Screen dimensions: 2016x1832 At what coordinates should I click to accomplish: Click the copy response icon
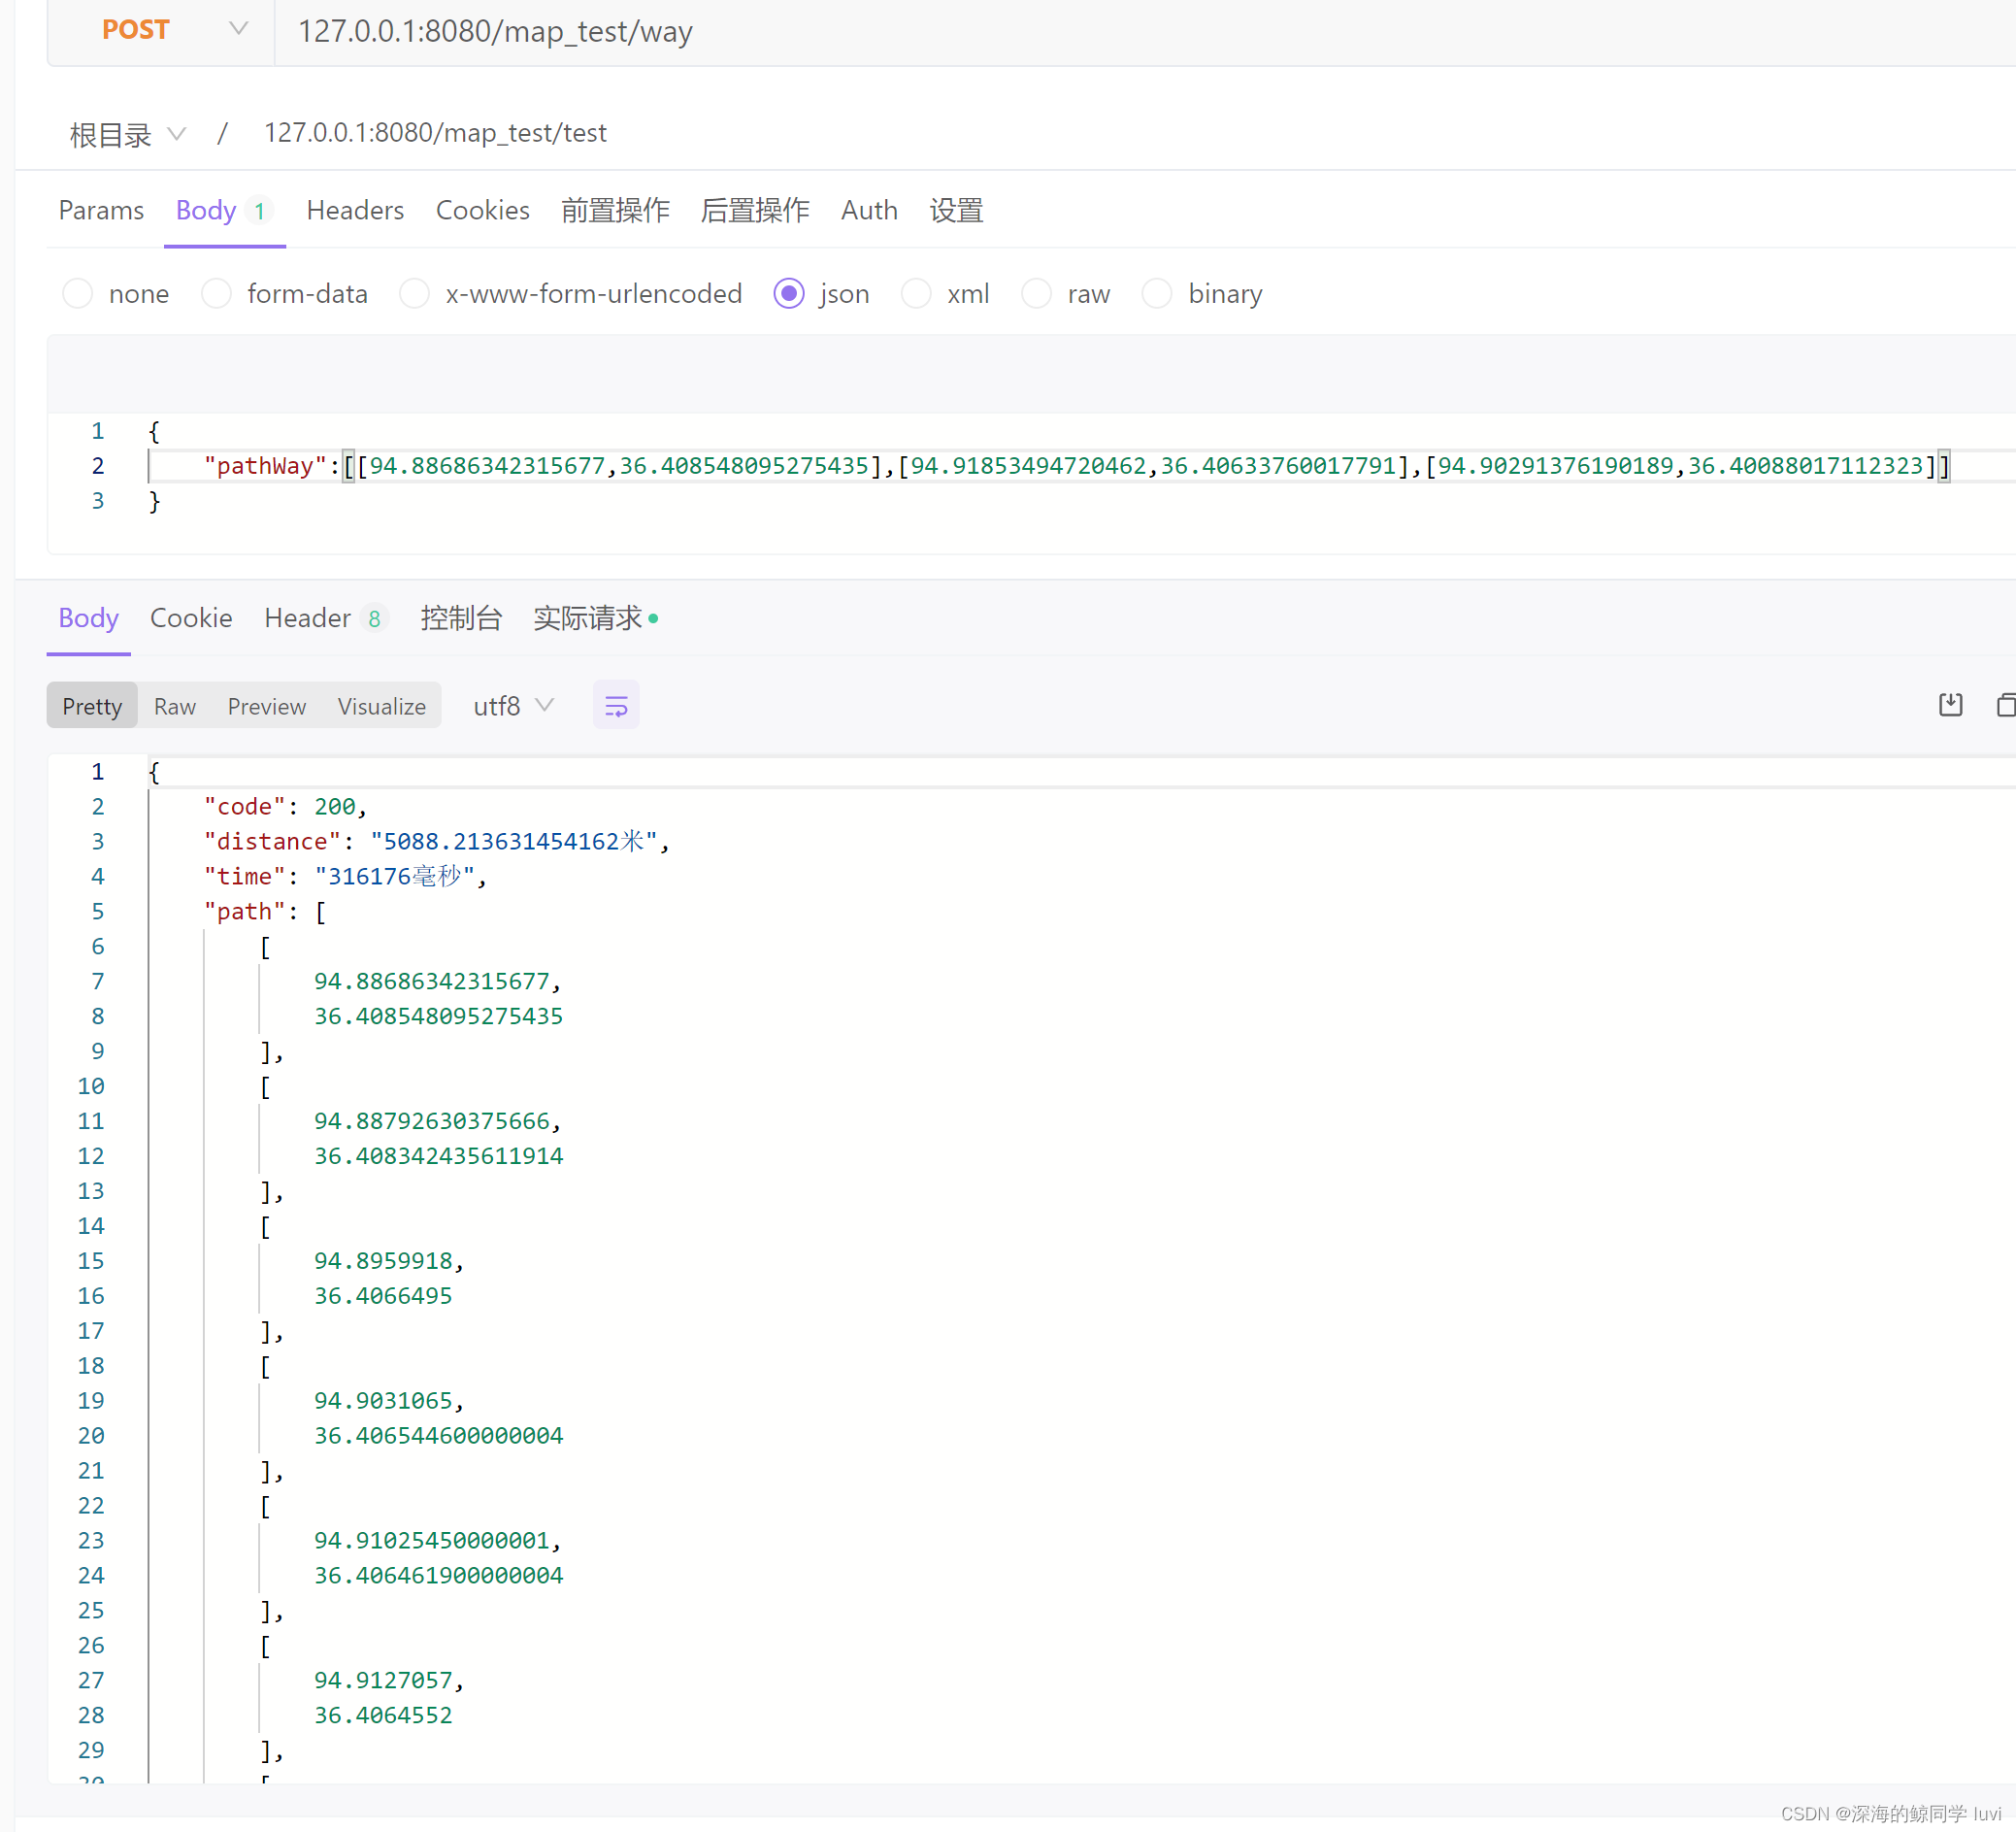click(2005, 705)
